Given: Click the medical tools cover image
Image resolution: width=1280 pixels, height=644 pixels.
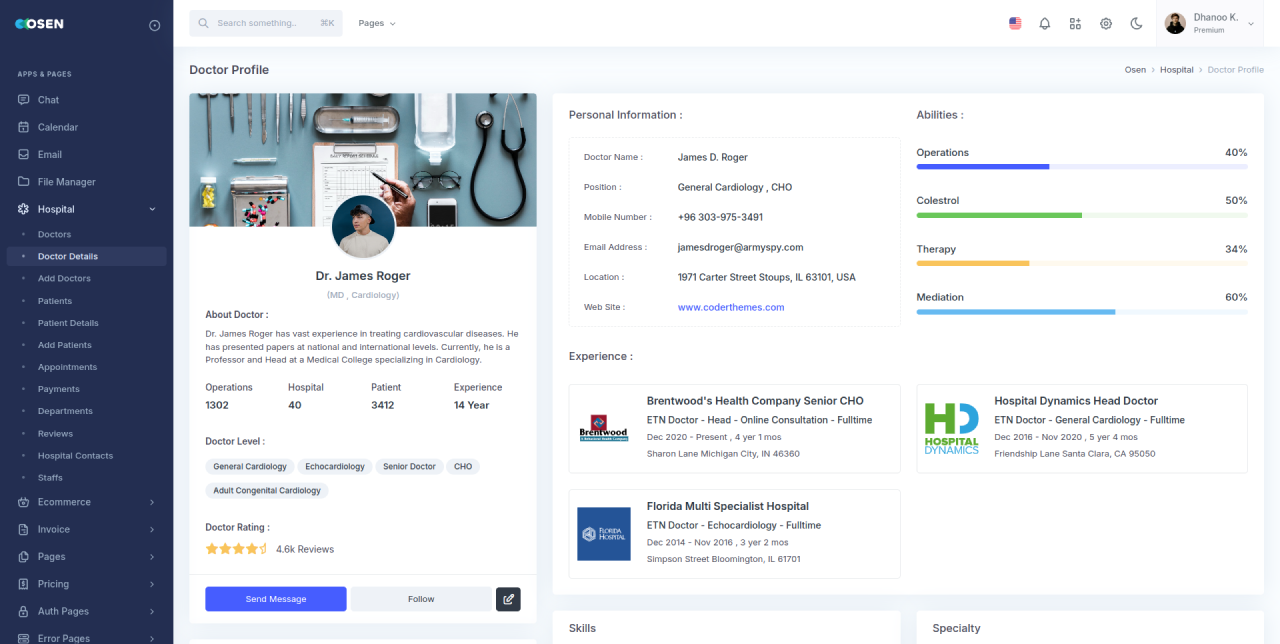Looking at the screenshot, I should pos(363,160).
